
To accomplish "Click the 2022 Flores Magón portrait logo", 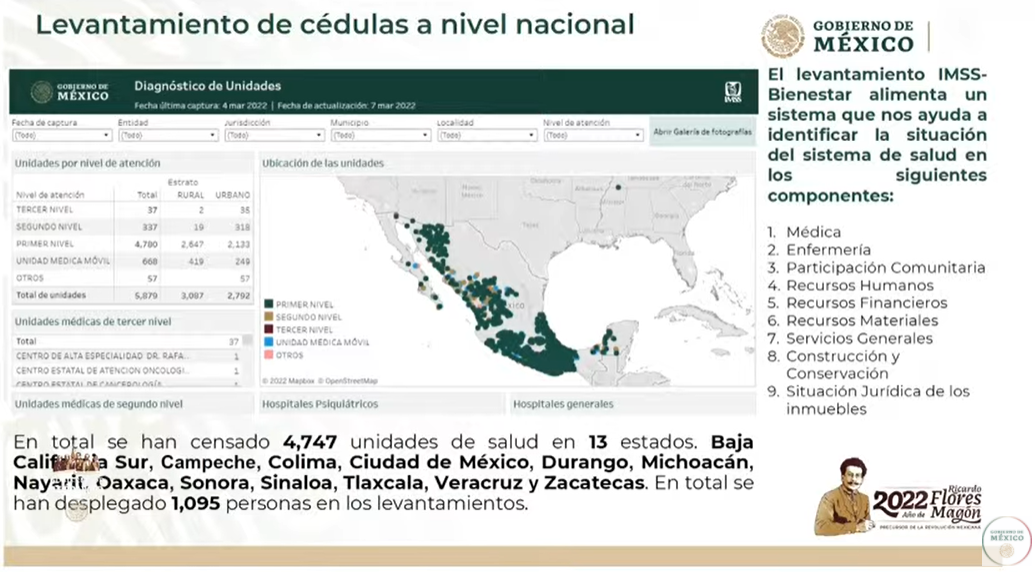I will (x=896, y=496).
